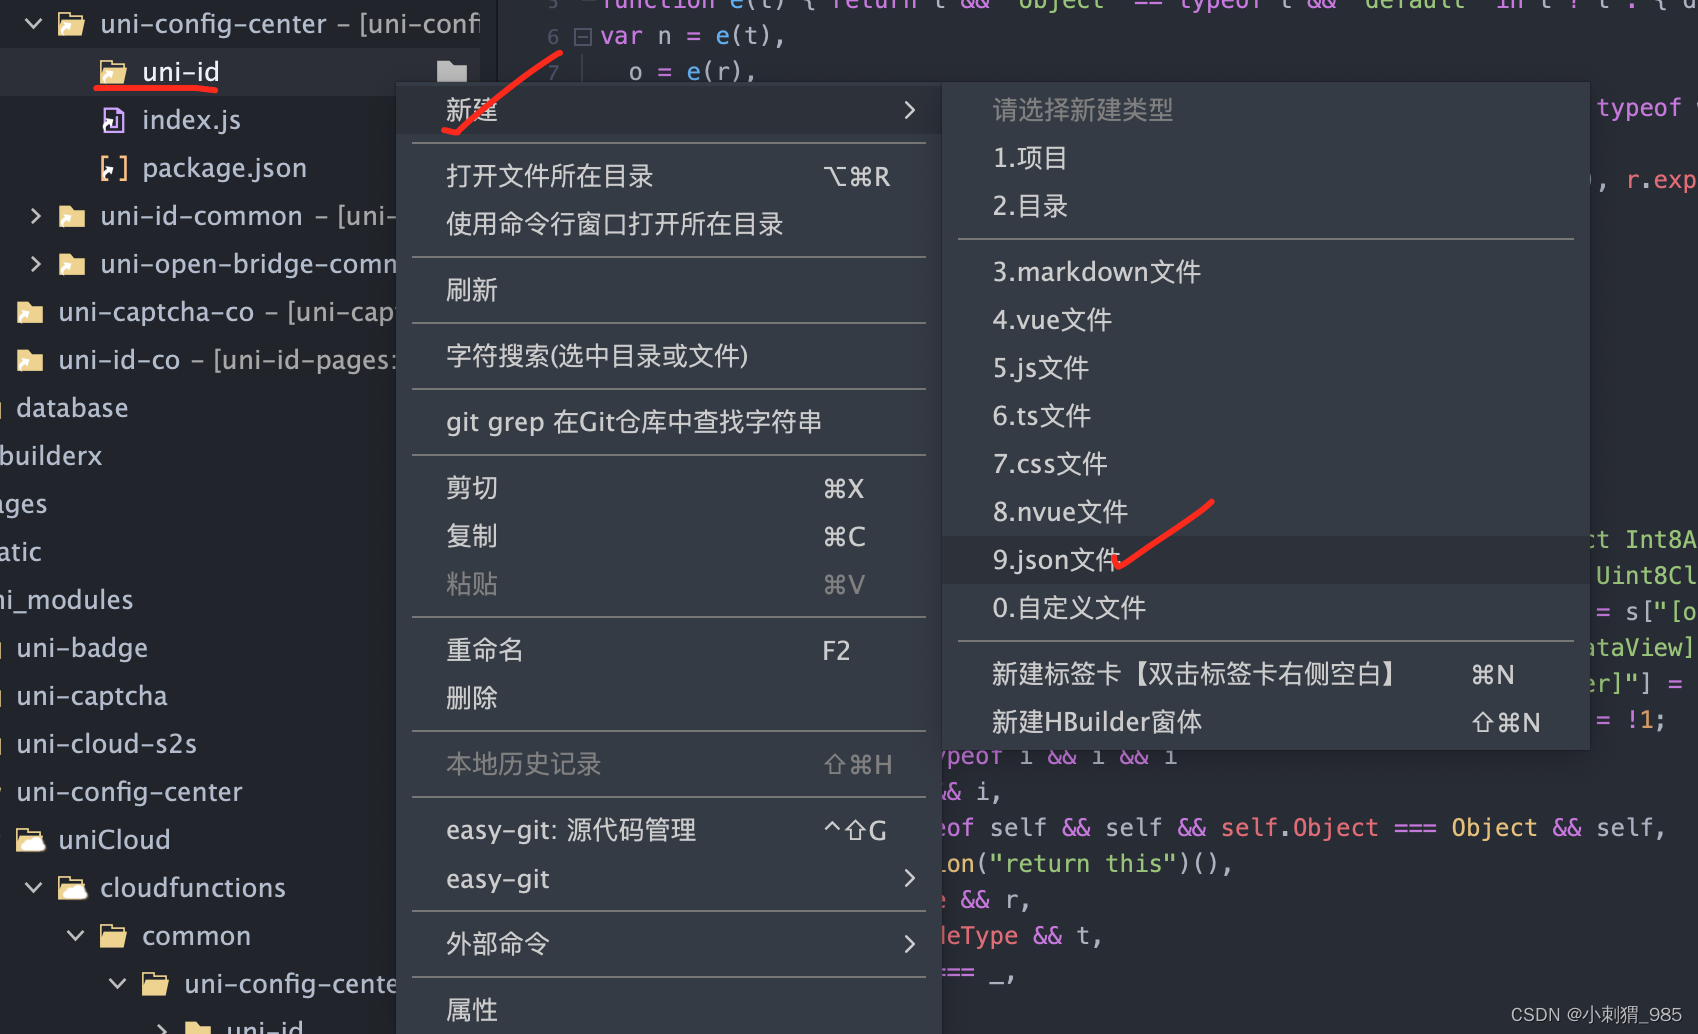Viewport: 1698px width, 1034px height.
Task: Click line number 6 in editor gutter
Action: (x=553, y=37)
